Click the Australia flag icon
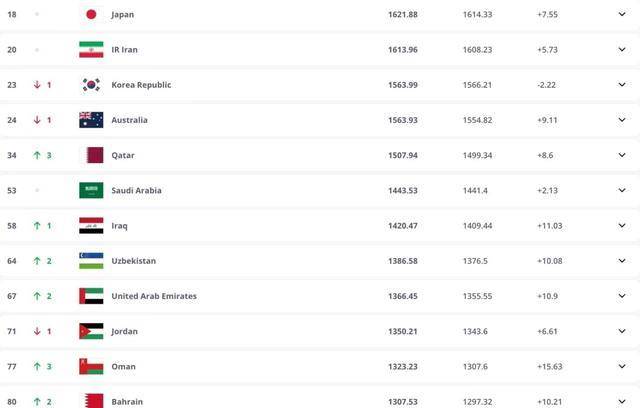 point(91,120)
